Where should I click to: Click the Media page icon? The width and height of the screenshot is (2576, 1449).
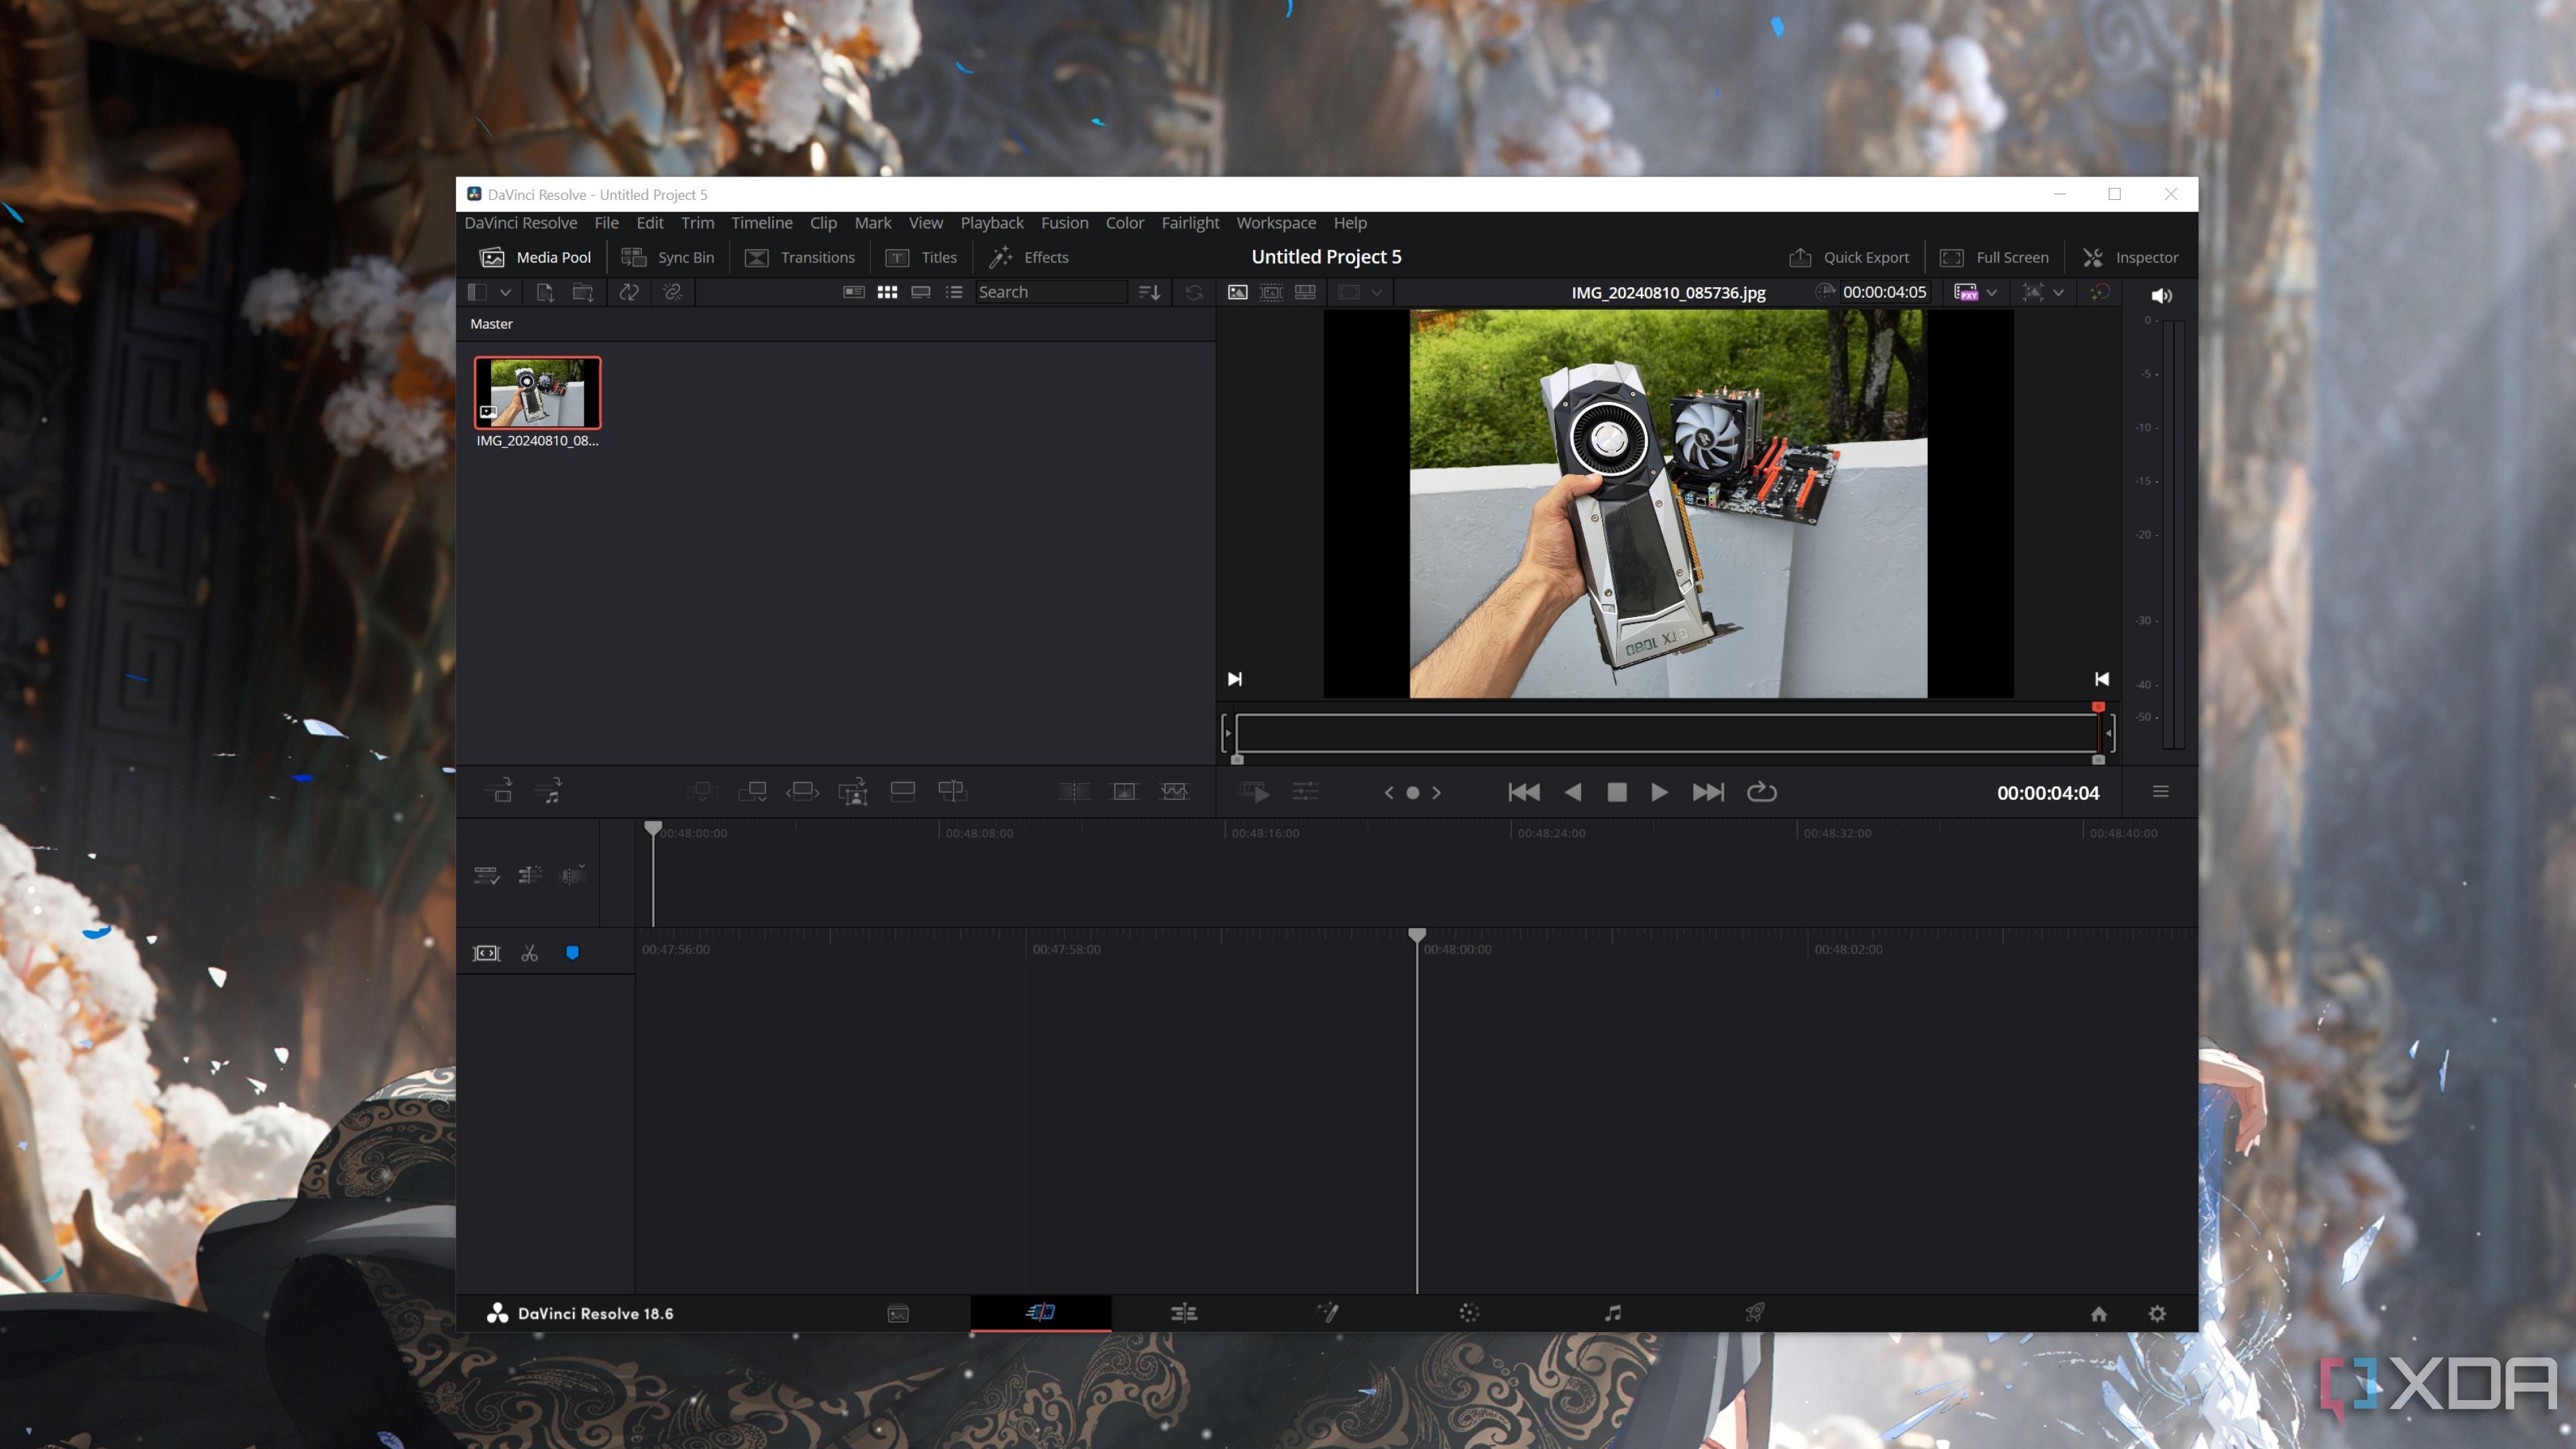click(899, 1313)
